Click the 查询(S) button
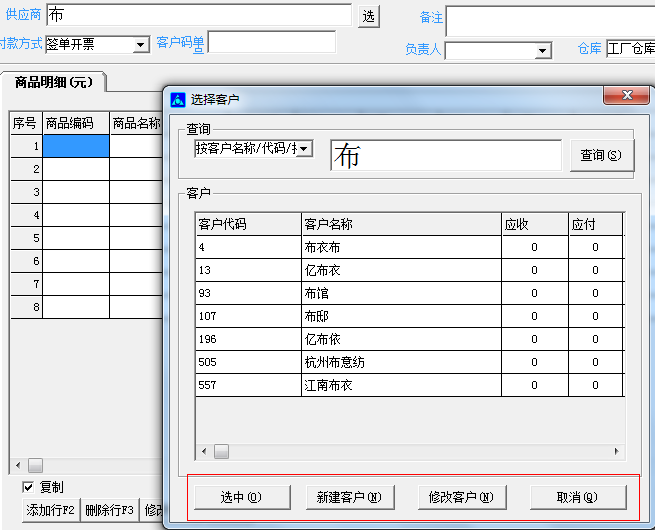Screen dimensions: 655x530 click(x=602, y=155)
